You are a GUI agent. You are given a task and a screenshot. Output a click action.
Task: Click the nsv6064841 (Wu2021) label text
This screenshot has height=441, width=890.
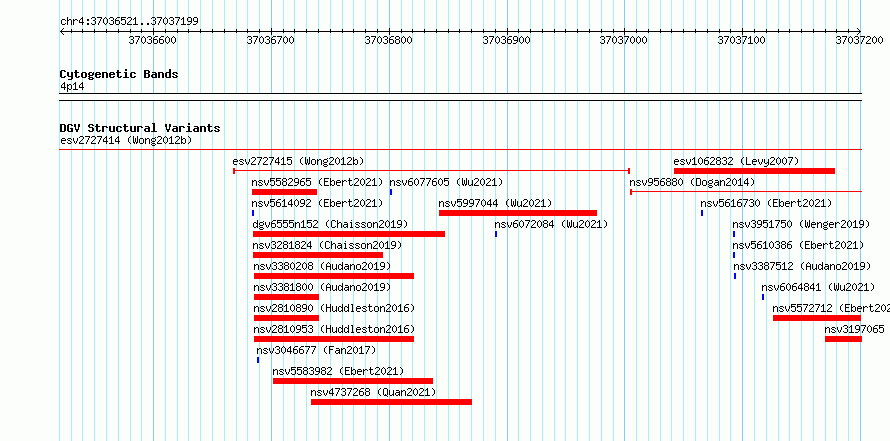point(818,287)
